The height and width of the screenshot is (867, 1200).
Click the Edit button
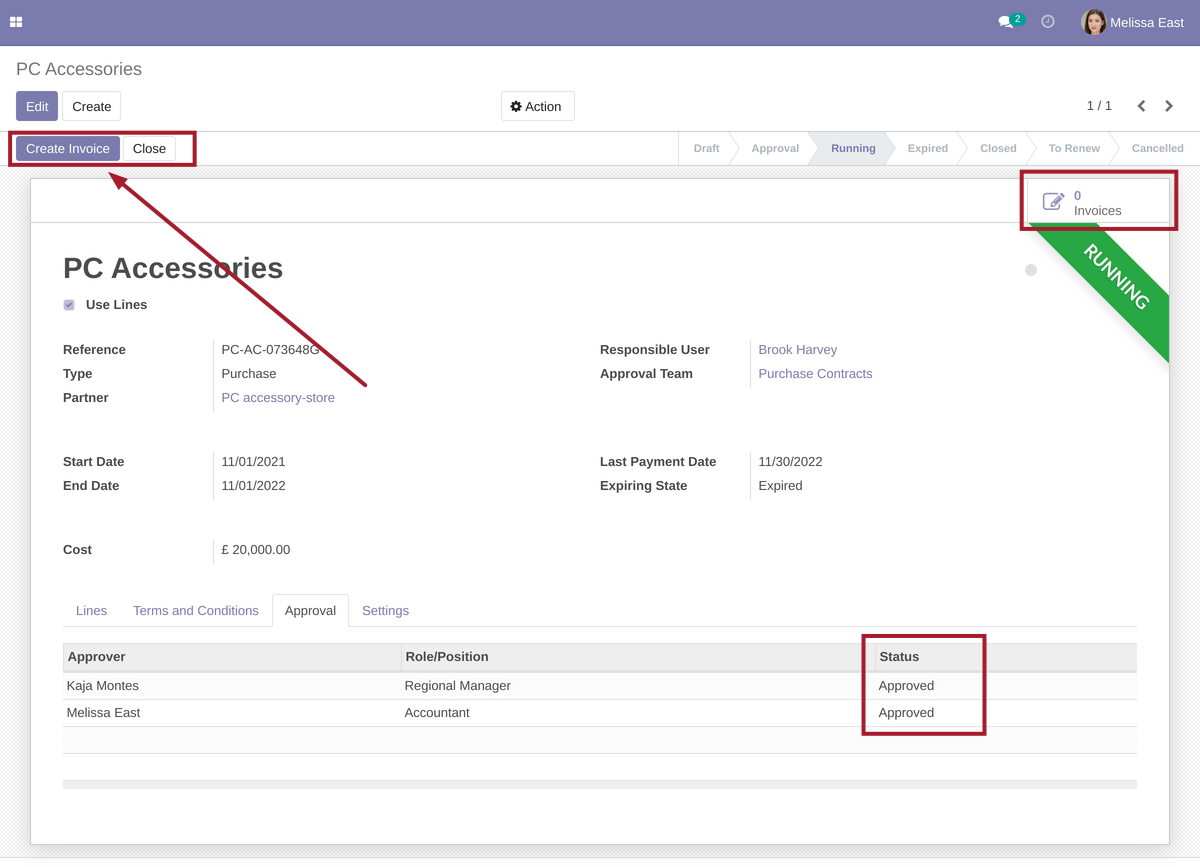[x=37, y=107]
